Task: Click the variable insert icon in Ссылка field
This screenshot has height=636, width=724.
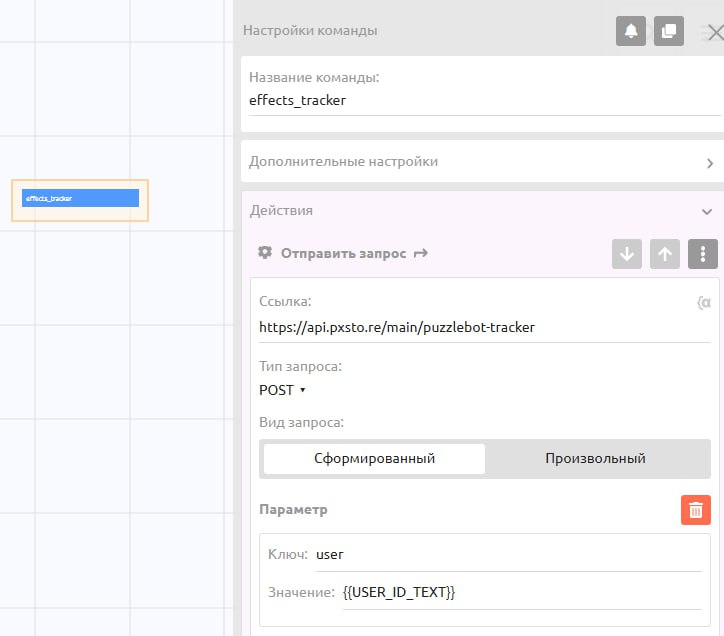Action: click(703, 301)
